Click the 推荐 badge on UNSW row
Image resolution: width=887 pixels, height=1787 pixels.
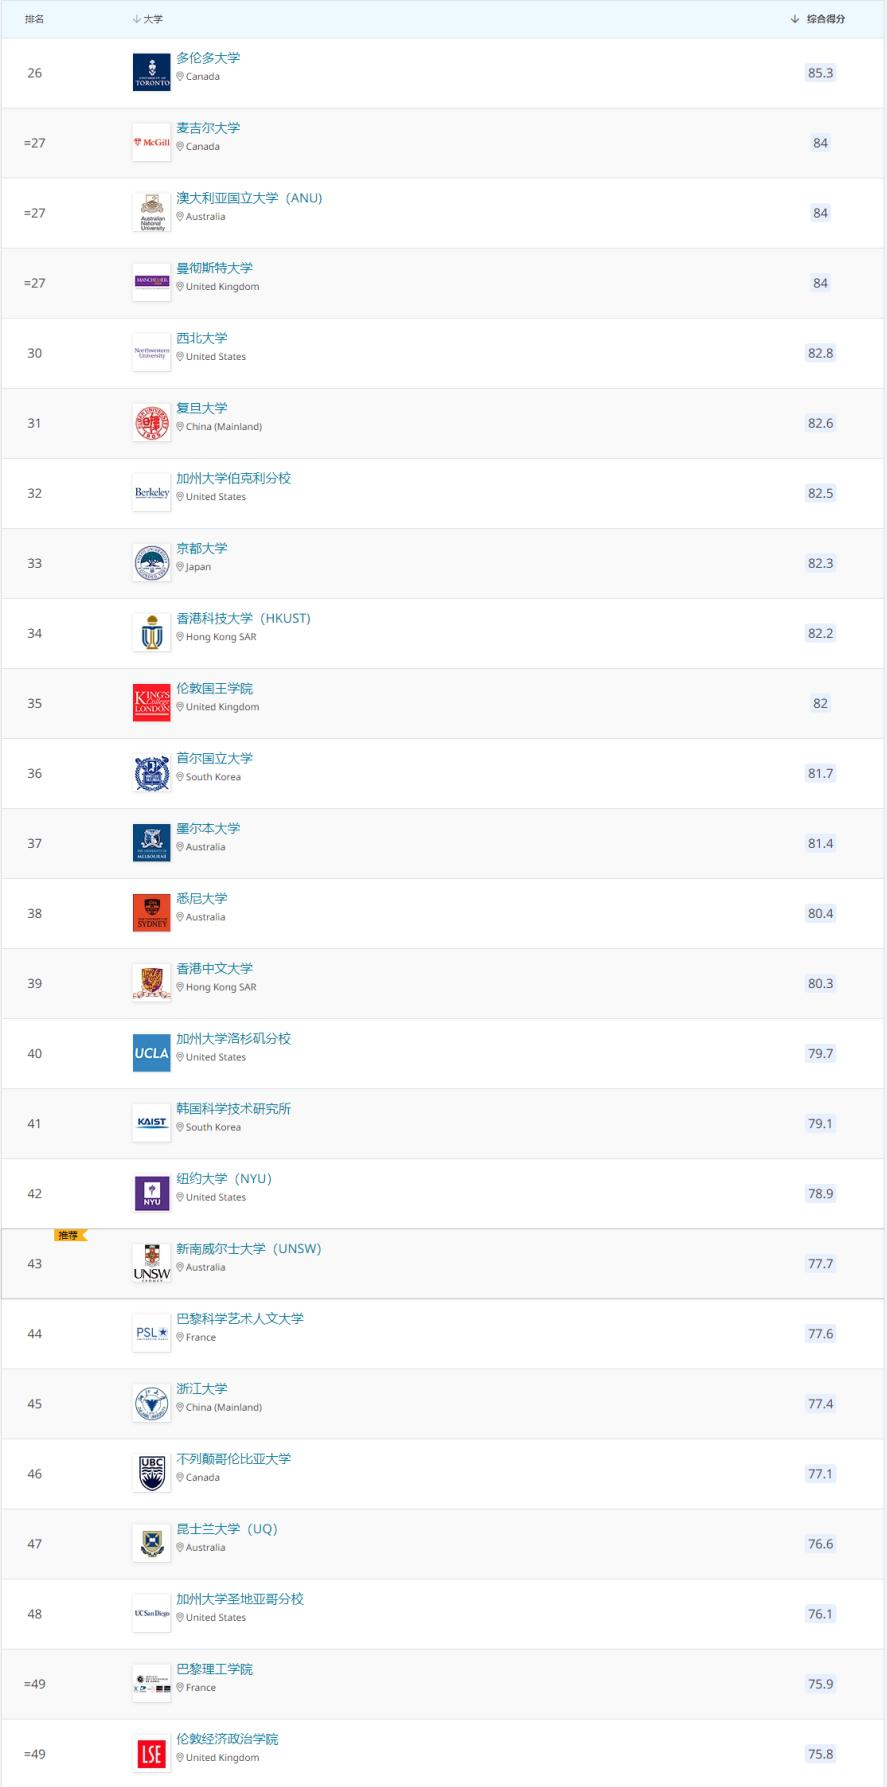70,1235
